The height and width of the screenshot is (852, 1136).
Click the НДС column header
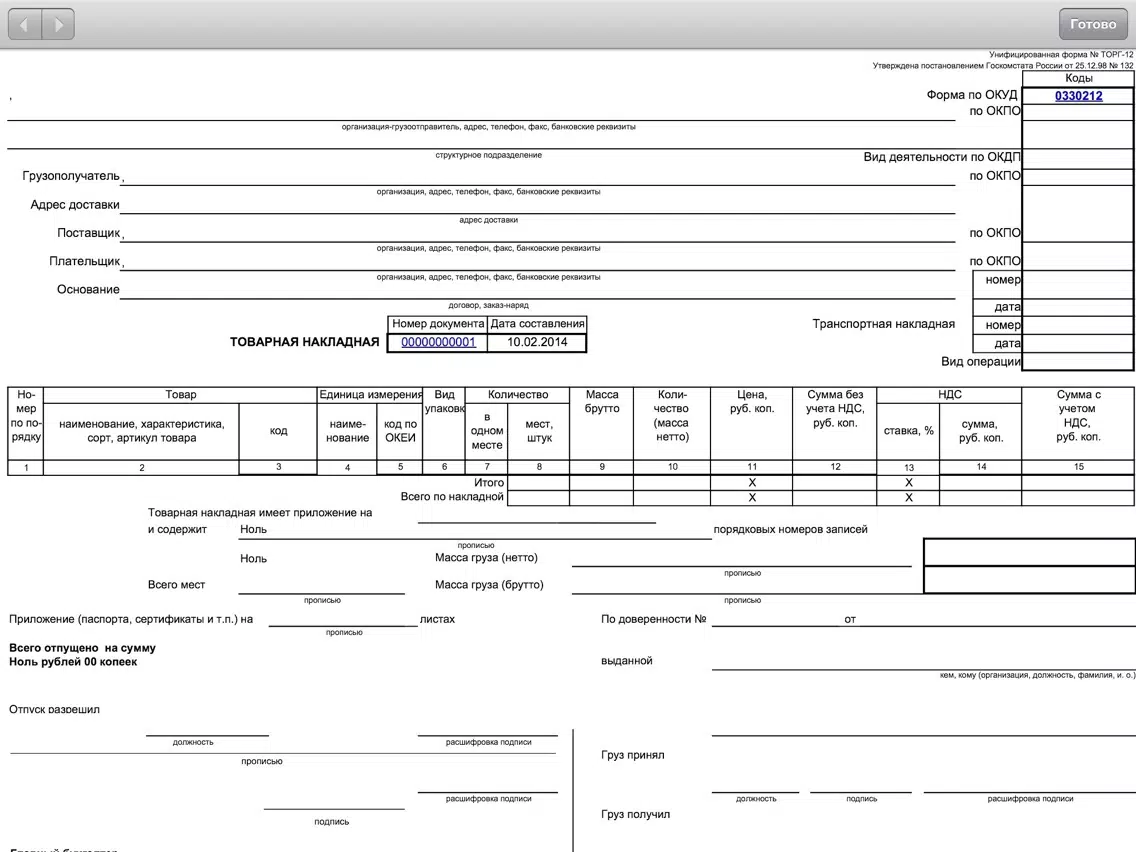pyautogui.click(x=949, y=395)
